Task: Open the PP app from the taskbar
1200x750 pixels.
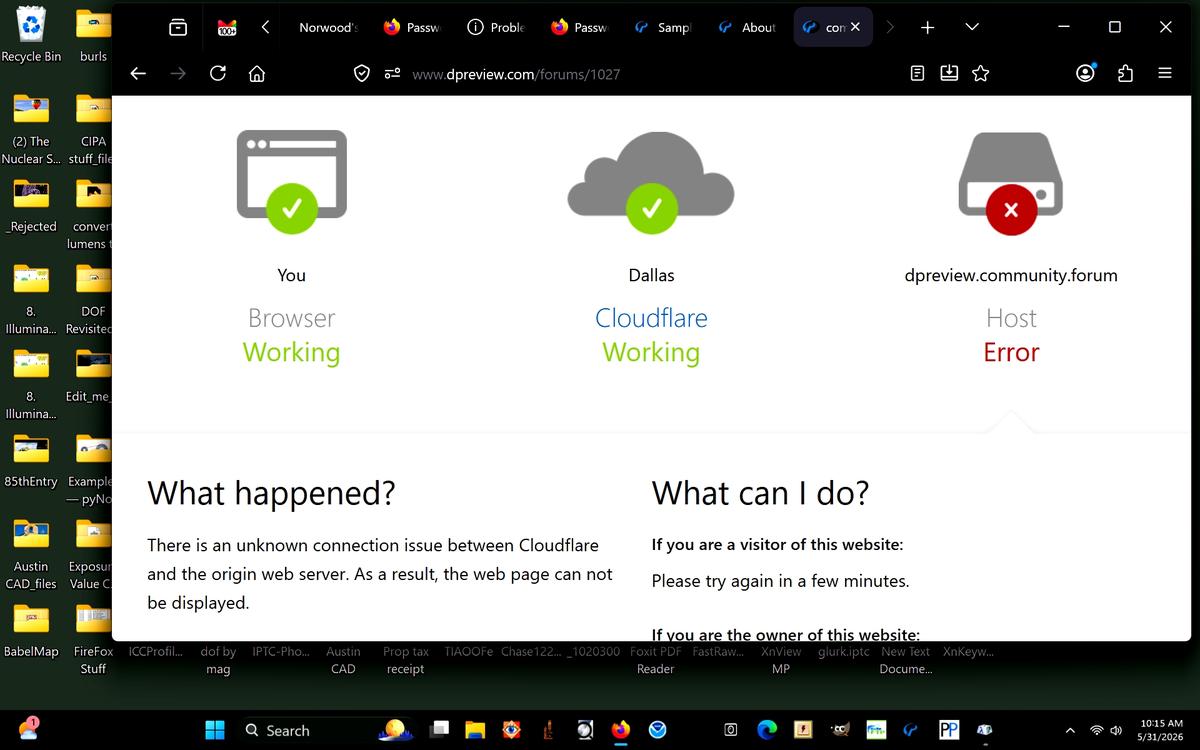Action: click(949, 730)
